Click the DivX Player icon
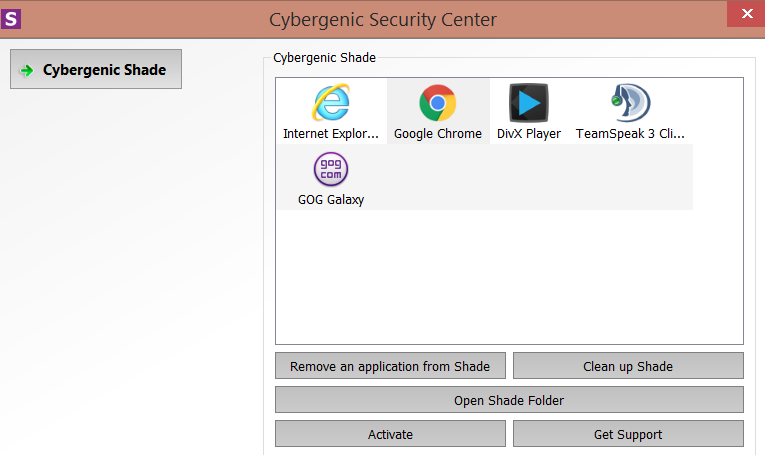The height and width of the screenshot is (455, 765). click(x=529, y=103)
